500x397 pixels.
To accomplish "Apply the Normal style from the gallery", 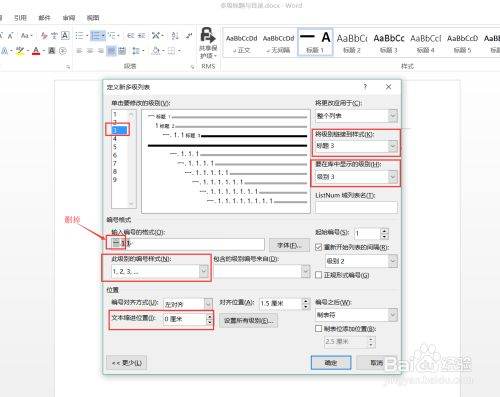I will click(242, 43).
